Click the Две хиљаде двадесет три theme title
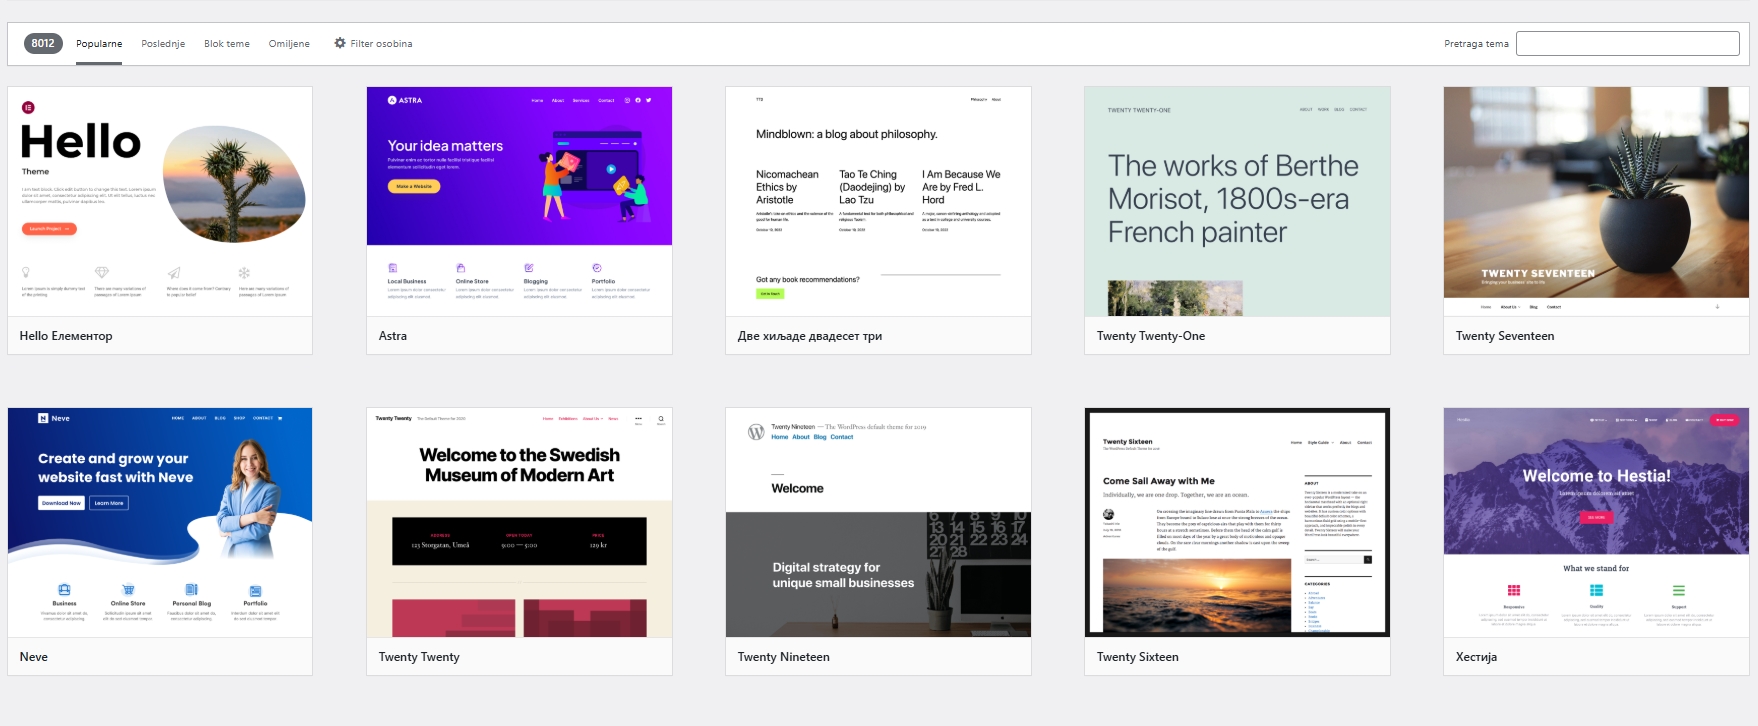Viewport: 1758px width, 726px height. pyautogui.click(x=810, y=336)
